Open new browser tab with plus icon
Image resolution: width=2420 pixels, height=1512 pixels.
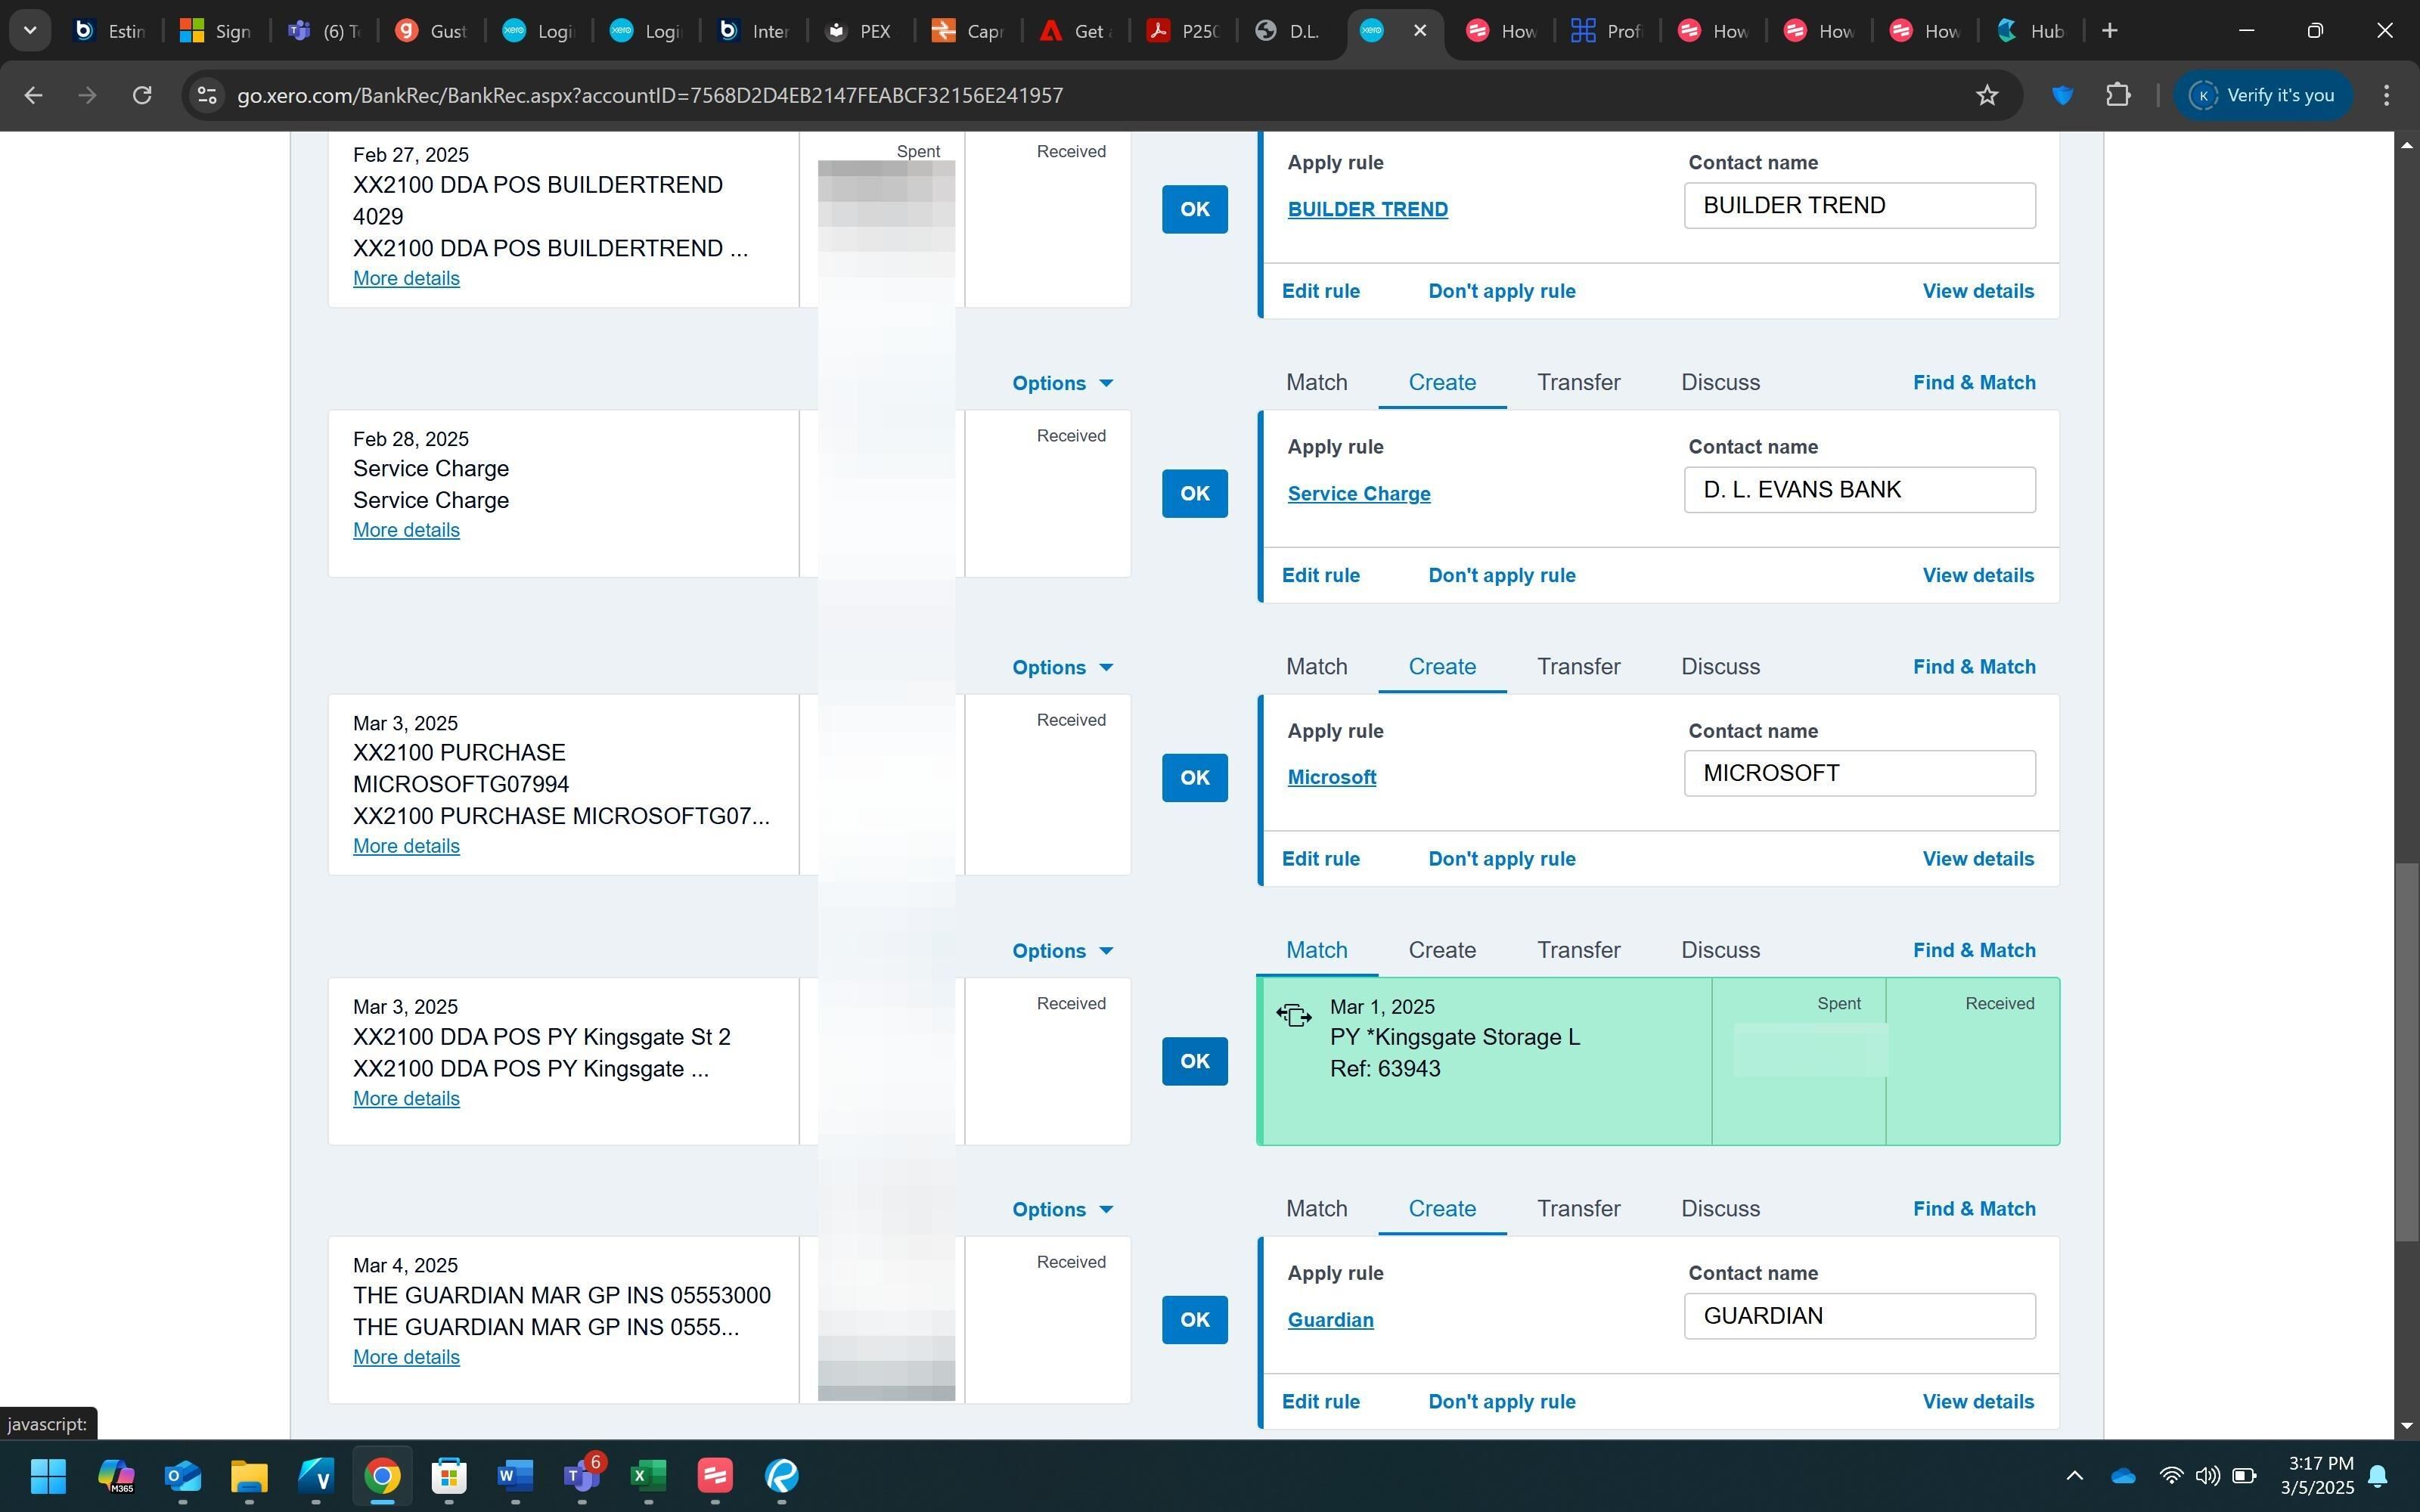(x=2109, y=31)
